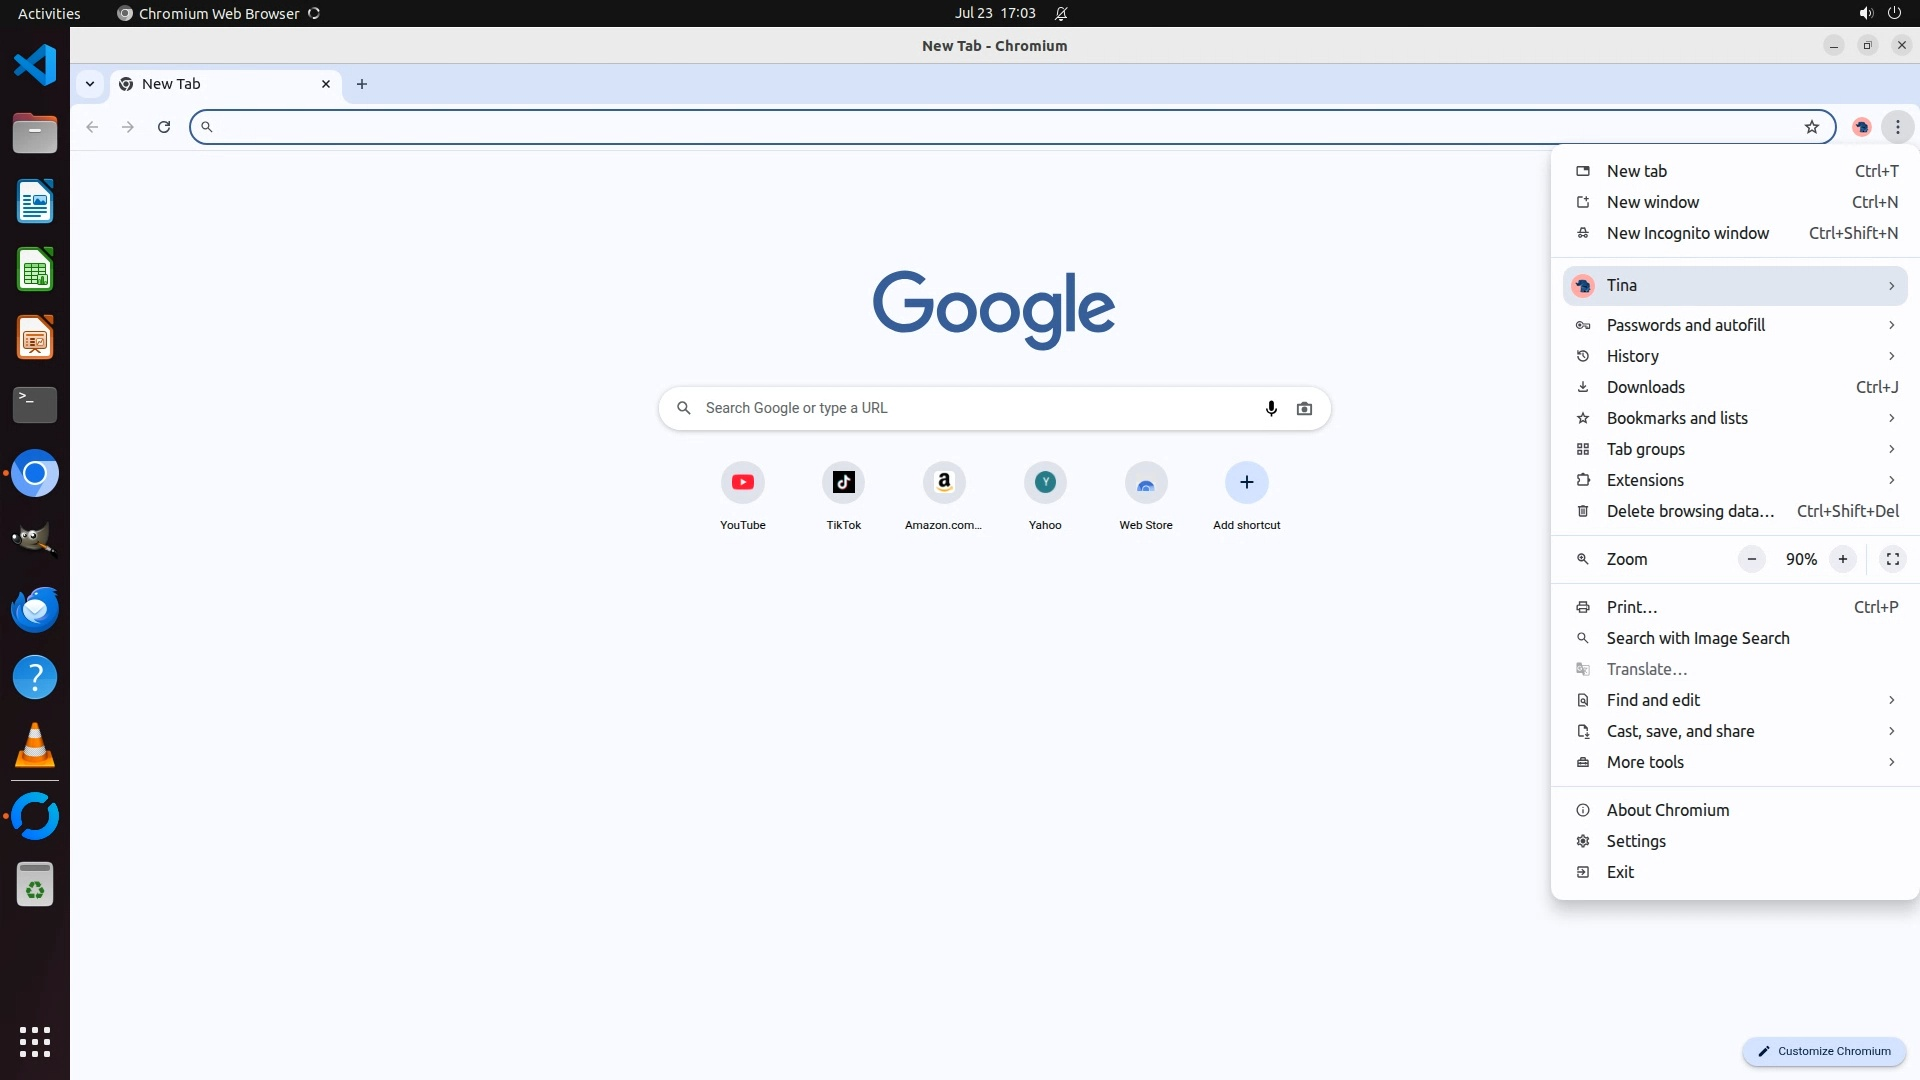Increase zoom with the plus button
The width and height of the screenshot is (1920, 1080).
1842,559
